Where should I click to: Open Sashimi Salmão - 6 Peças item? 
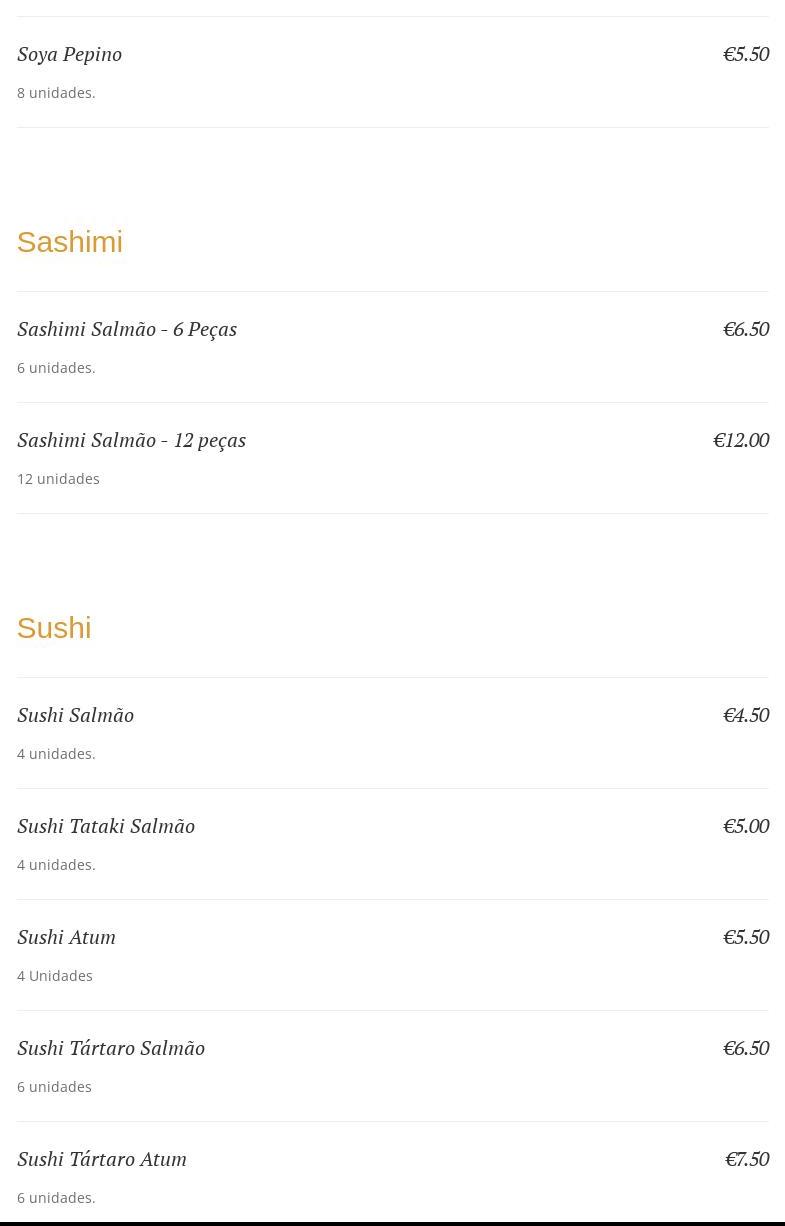point(127,329)
